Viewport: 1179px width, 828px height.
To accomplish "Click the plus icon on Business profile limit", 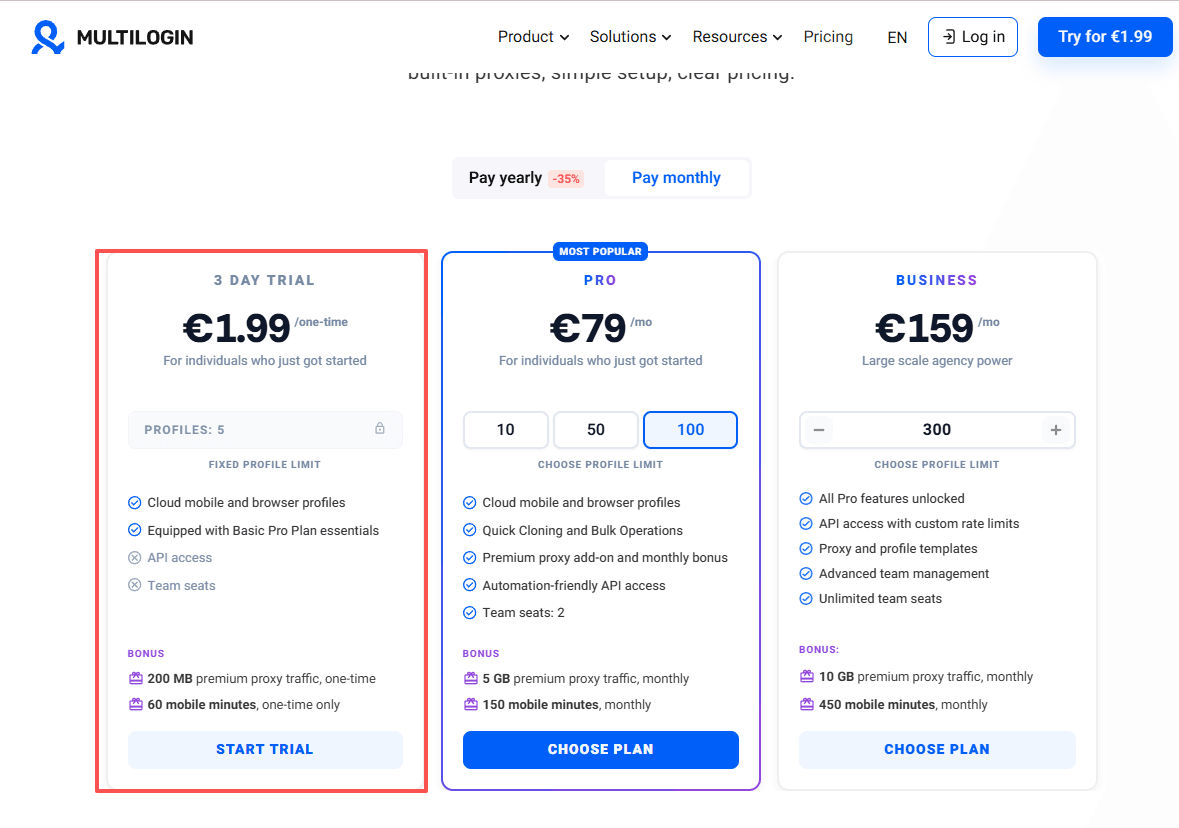I will click(1055, 430).
